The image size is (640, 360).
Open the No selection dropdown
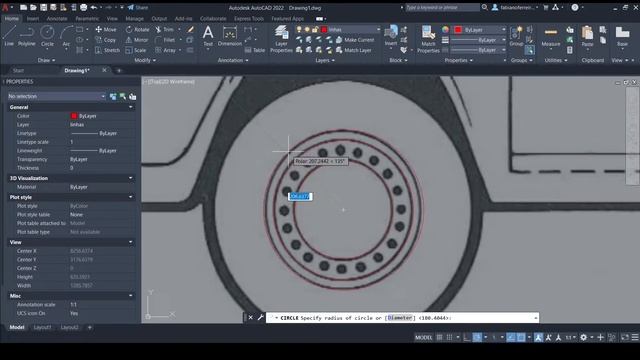[57, 96]
